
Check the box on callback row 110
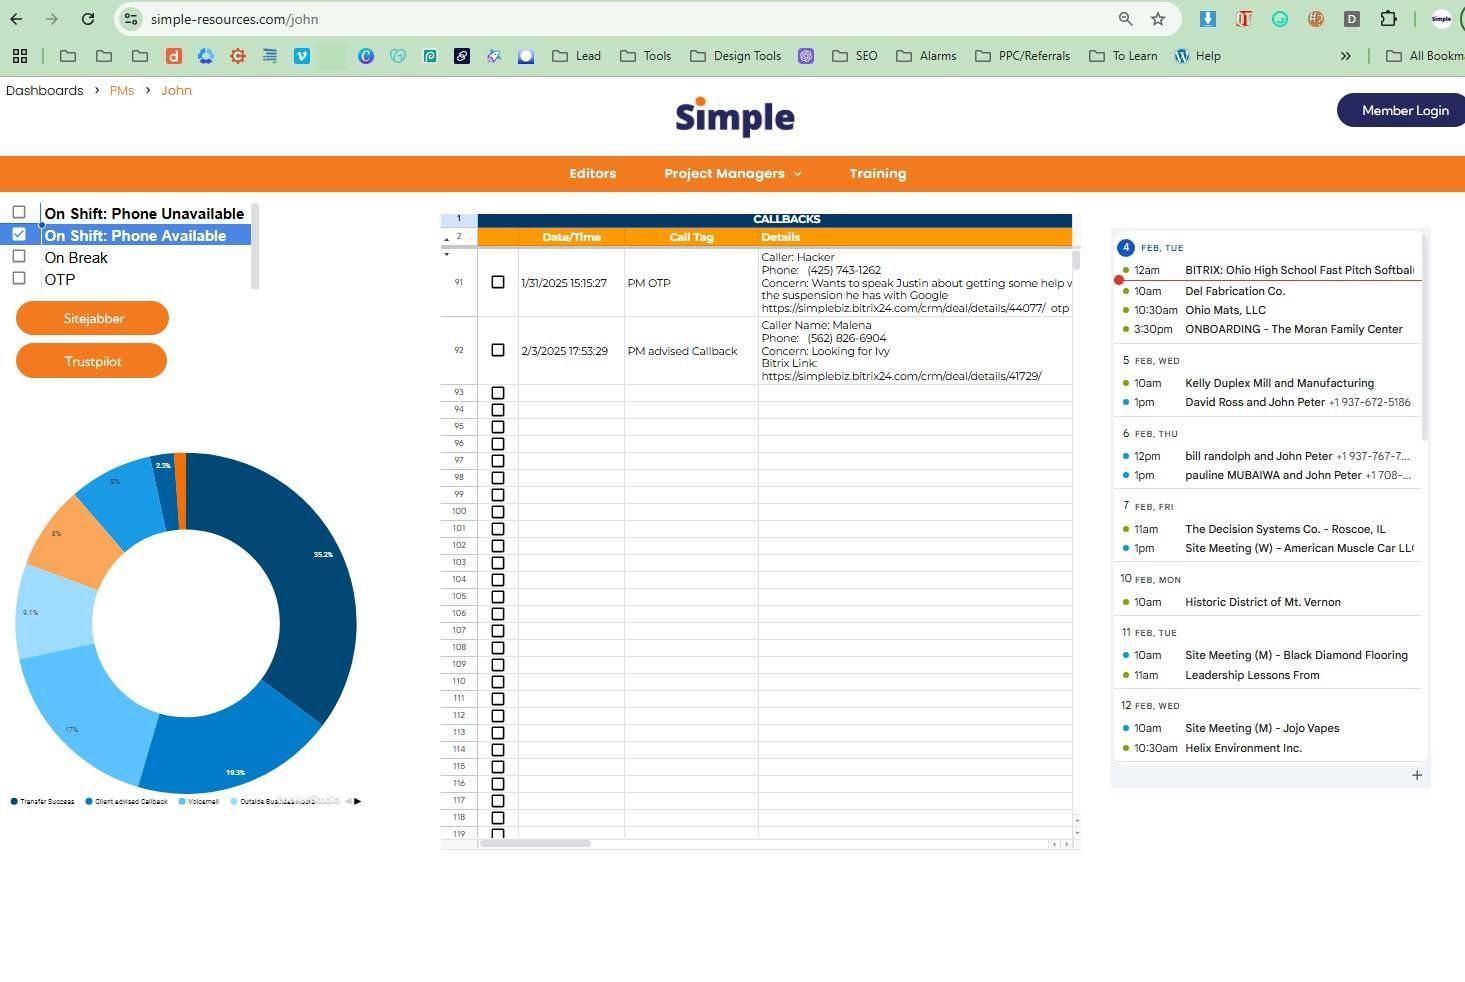point(498,682)
